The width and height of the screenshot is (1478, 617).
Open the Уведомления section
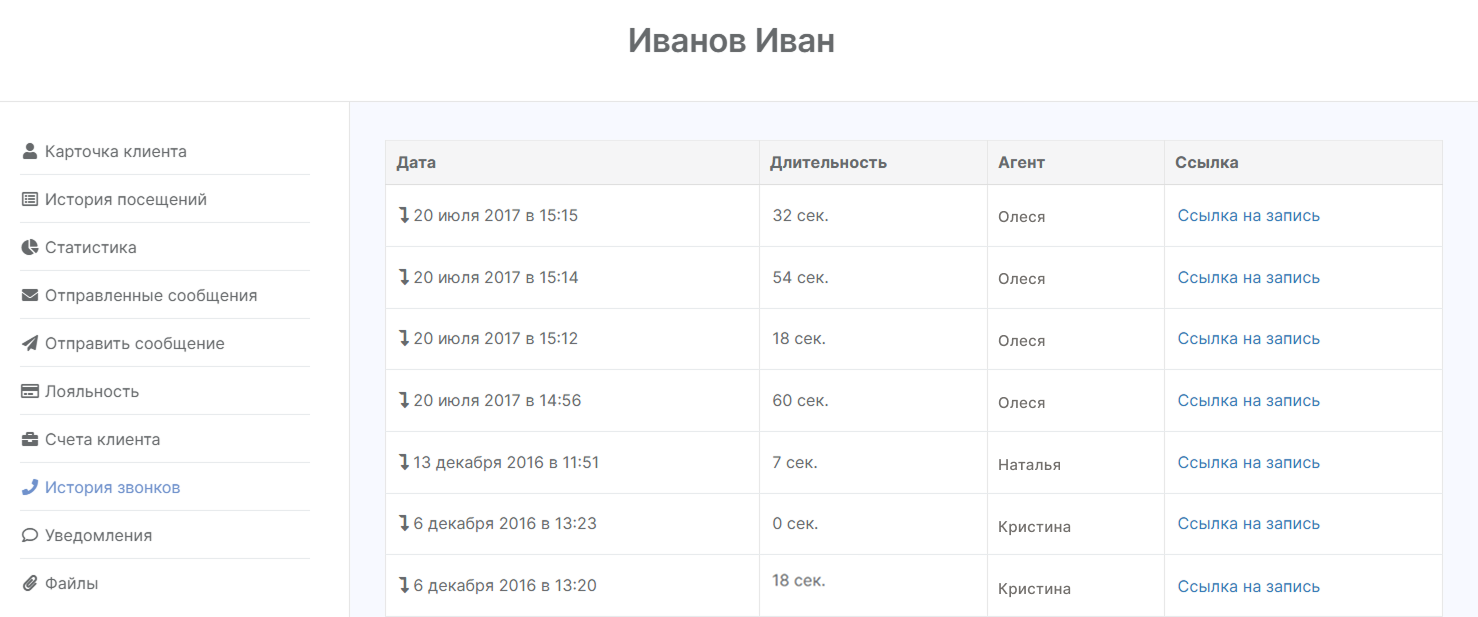coord(98,536)
